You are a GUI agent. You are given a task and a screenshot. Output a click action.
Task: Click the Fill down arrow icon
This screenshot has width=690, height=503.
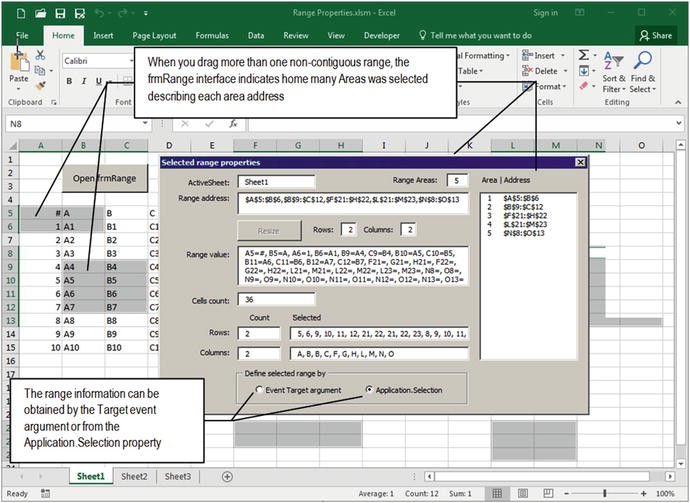(x=584, y=70)
